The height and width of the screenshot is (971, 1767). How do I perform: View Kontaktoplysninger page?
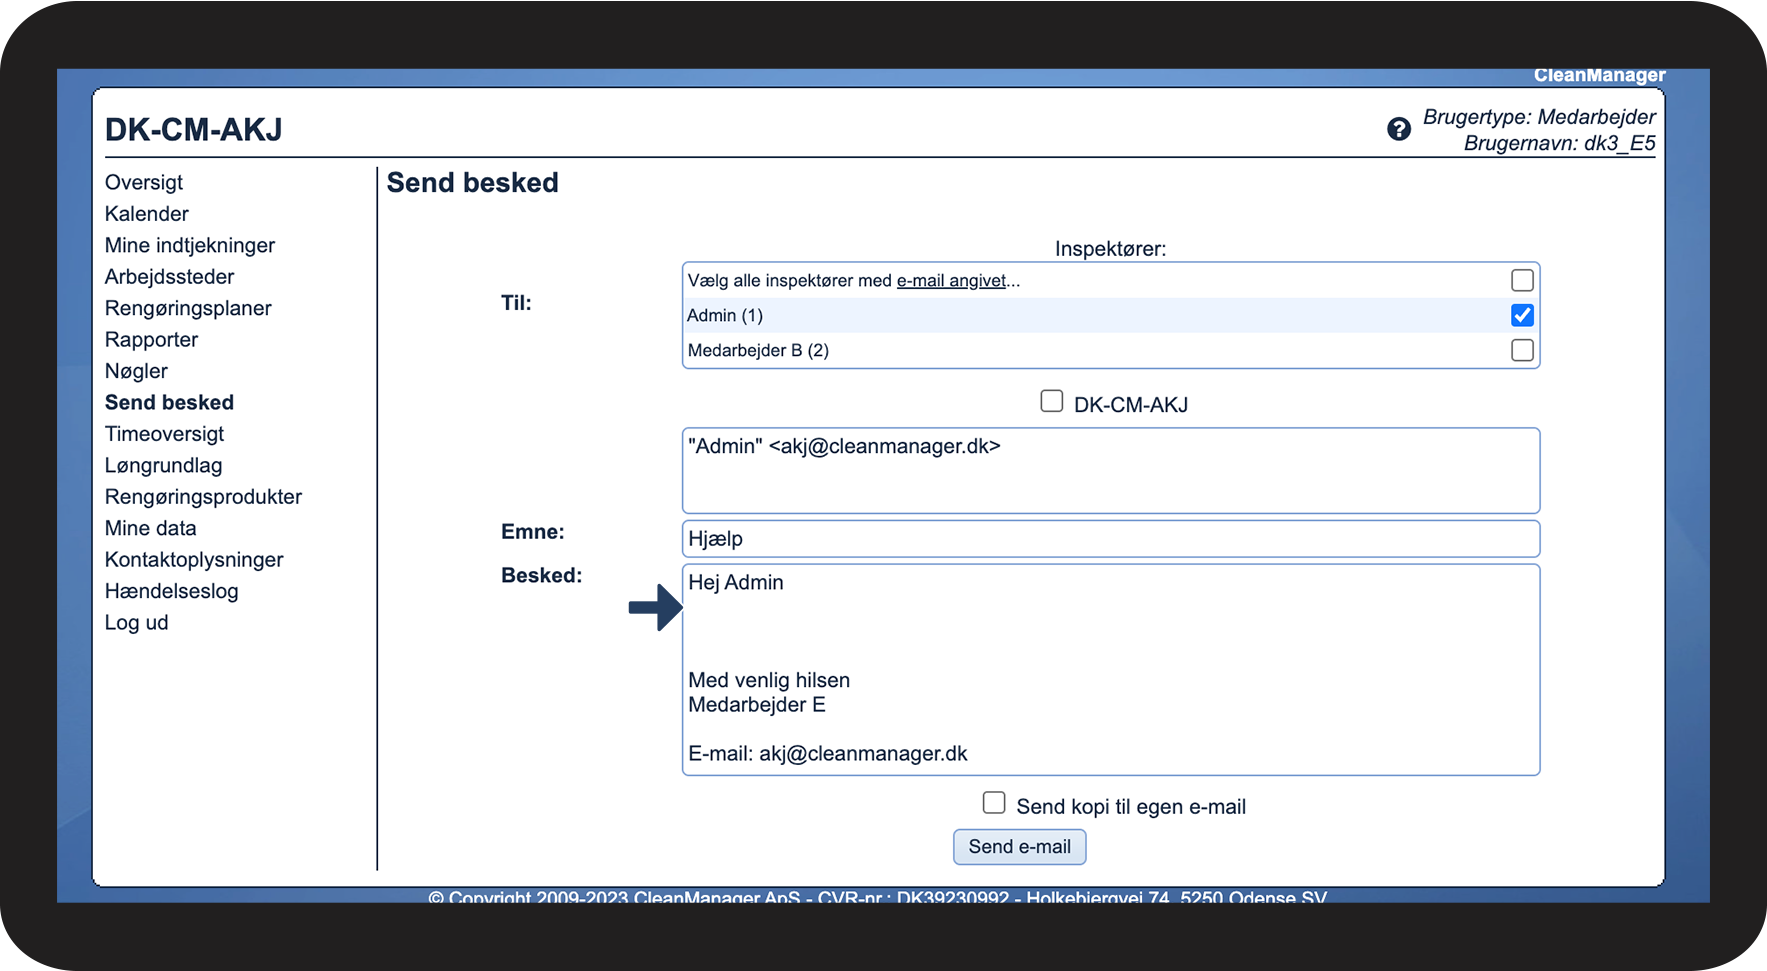(x=194, y=560)
